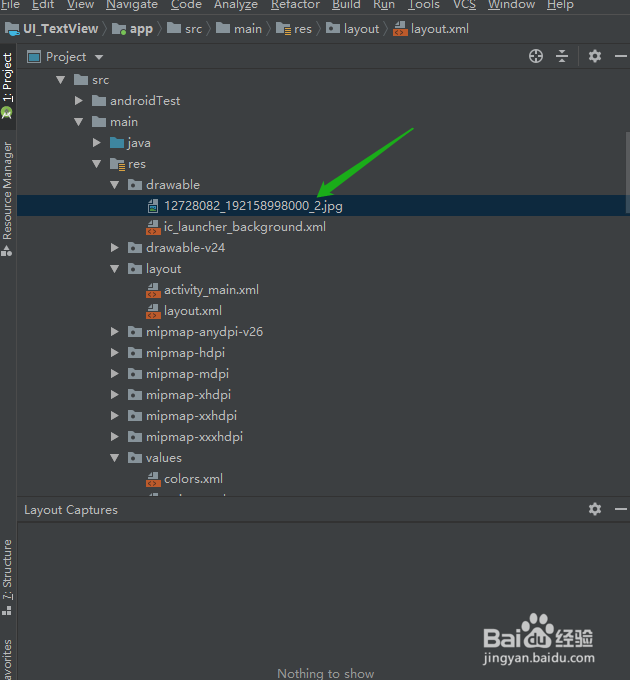Open the Window menu
630x680 pixels.
coord(511,4)
